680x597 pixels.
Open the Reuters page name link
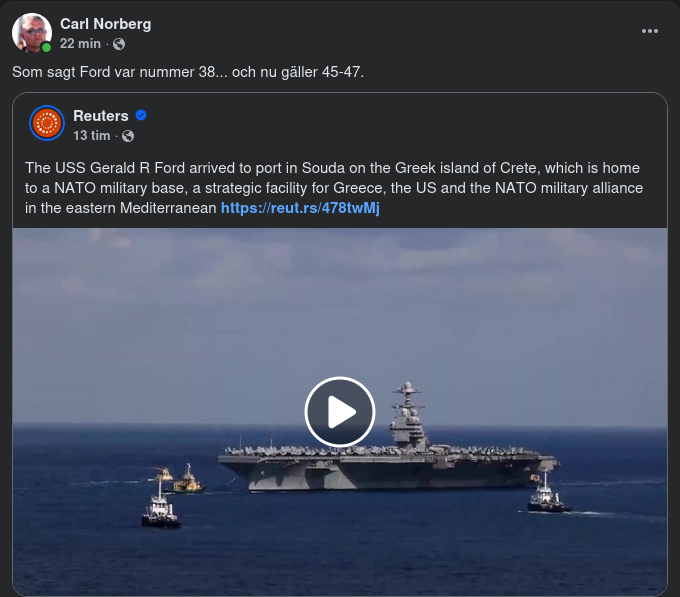click(x=101, y=116)
